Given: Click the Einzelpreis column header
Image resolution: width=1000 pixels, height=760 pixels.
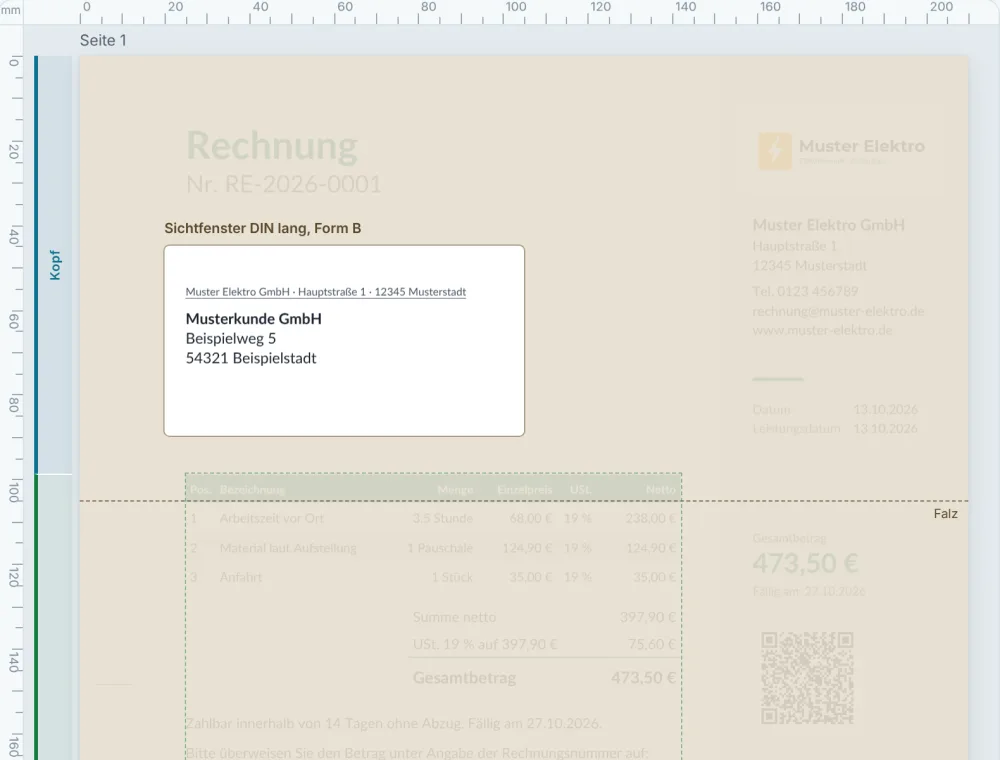Looking at the screenshot, I should (524, 490).
